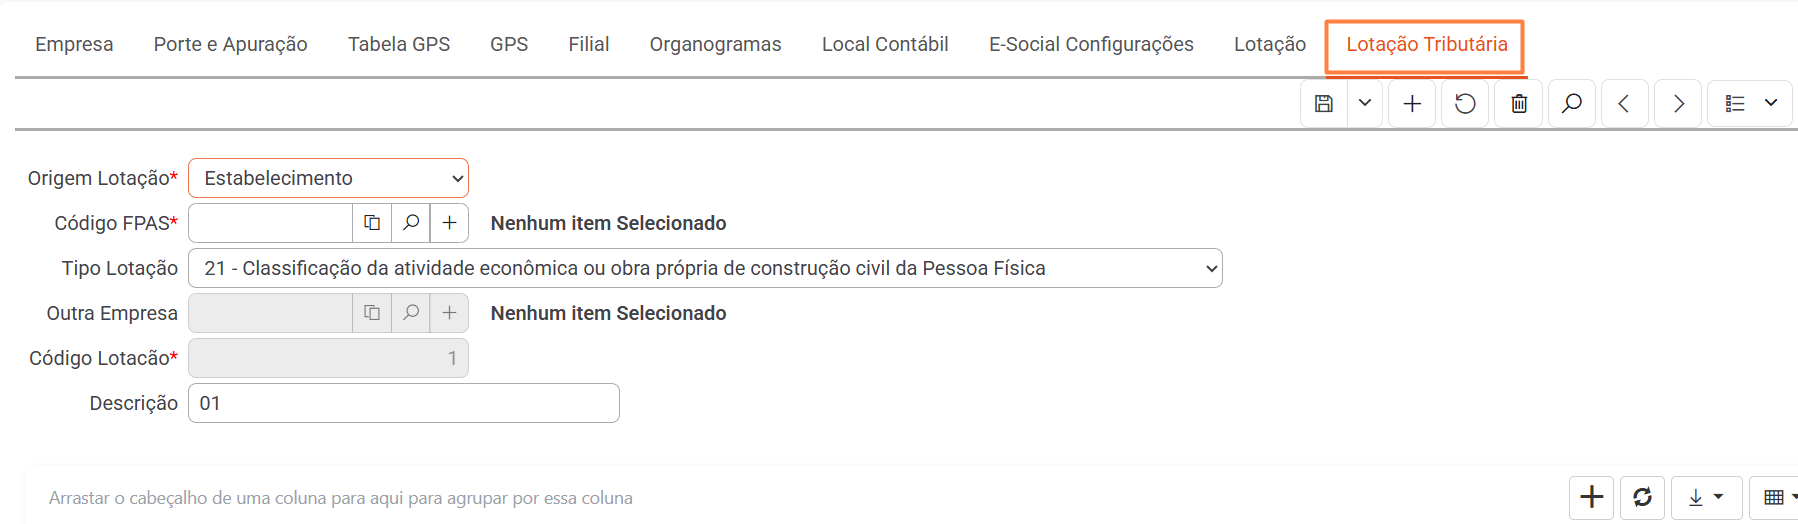Switch to the Tabela GPS tab
The height and width of the screenshot is (524, 1798).
399,44
